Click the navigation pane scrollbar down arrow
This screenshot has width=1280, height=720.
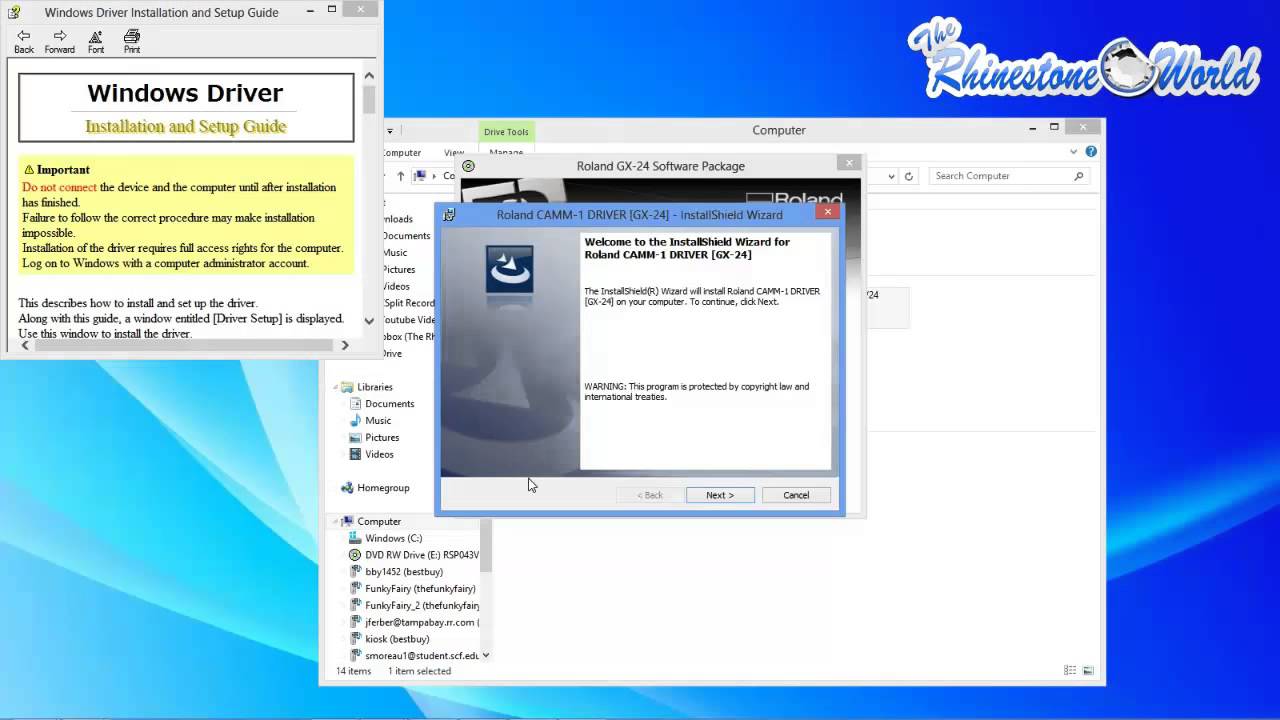click(x=486, y=656)
